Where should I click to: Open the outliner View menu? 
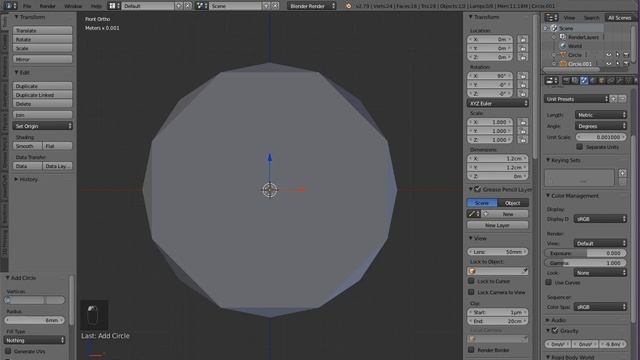(569, 18)
